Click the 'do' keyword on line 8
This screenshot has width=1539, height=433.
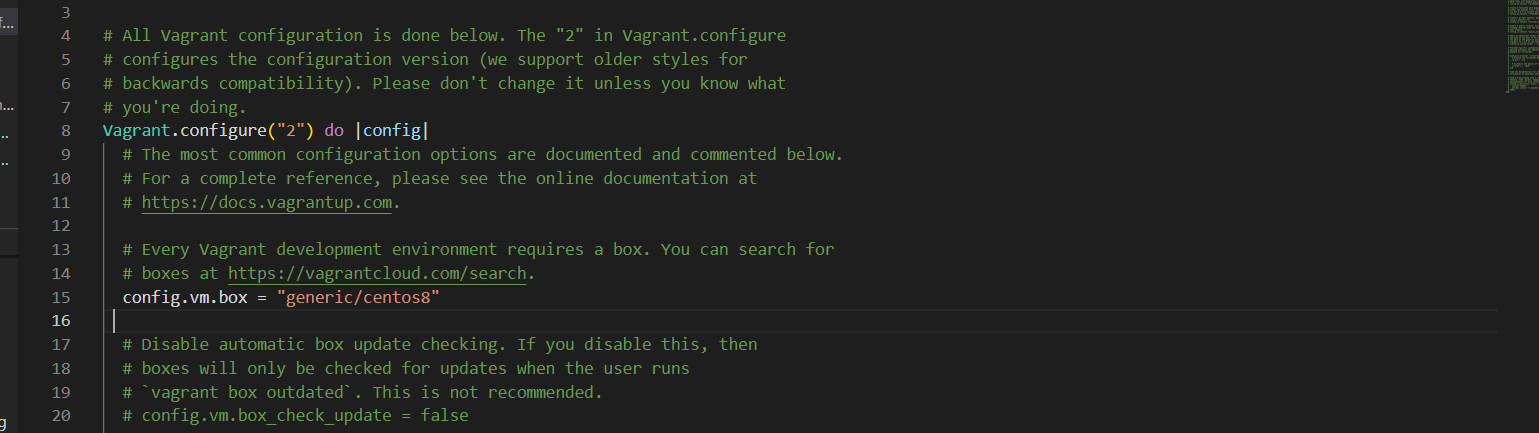point(334,131)
